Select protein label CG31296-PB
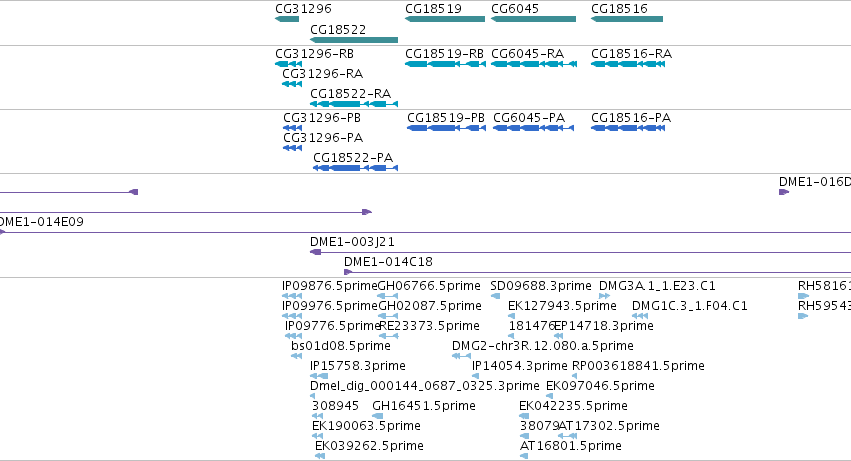 tap(322, 118)
